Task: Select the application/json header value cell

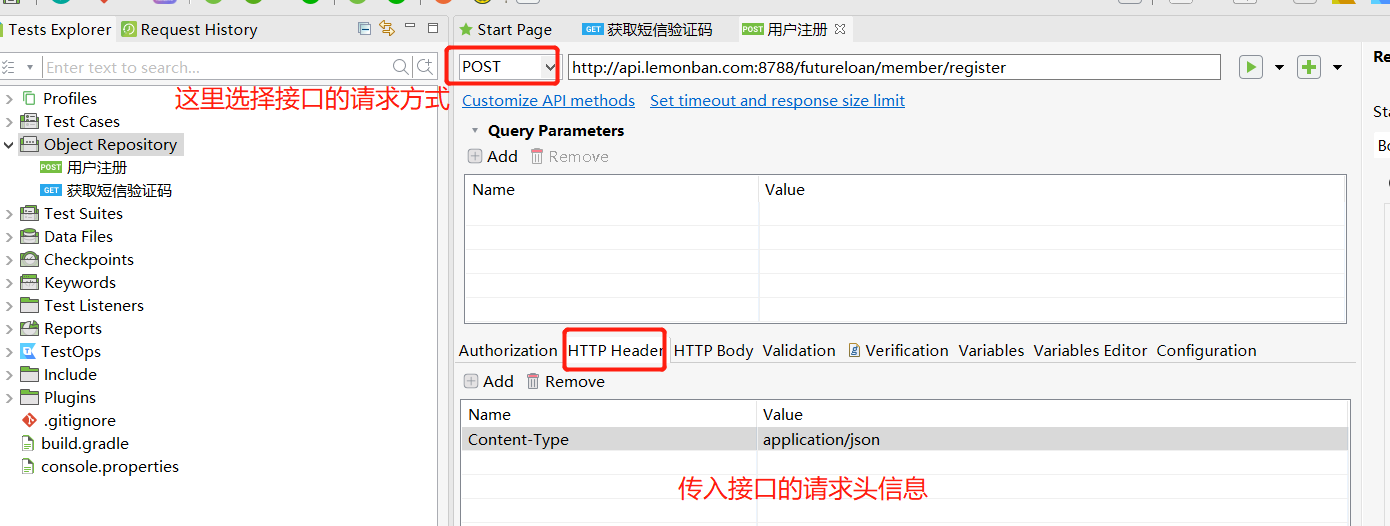Action: point(1052,439)
